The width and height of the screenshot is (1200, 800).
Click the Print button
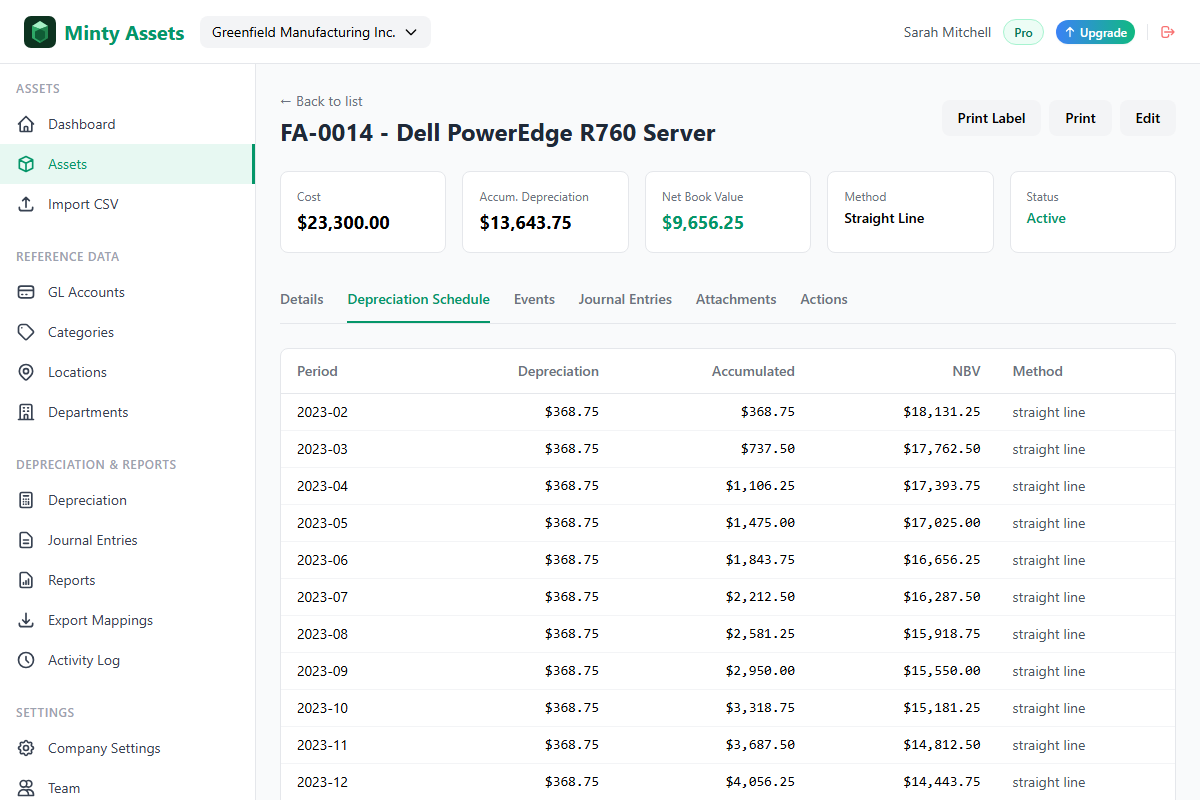point(1080,118)
